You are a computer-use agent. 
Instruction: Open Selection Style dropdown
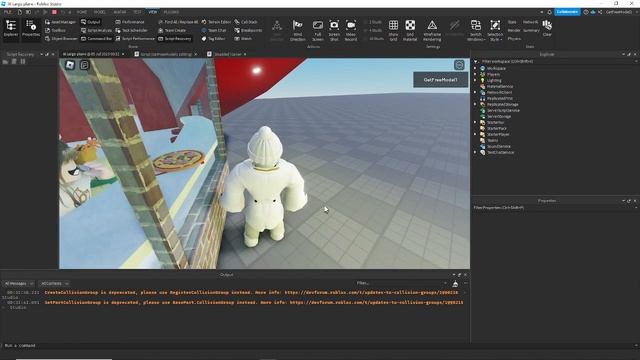coord(495,31)
